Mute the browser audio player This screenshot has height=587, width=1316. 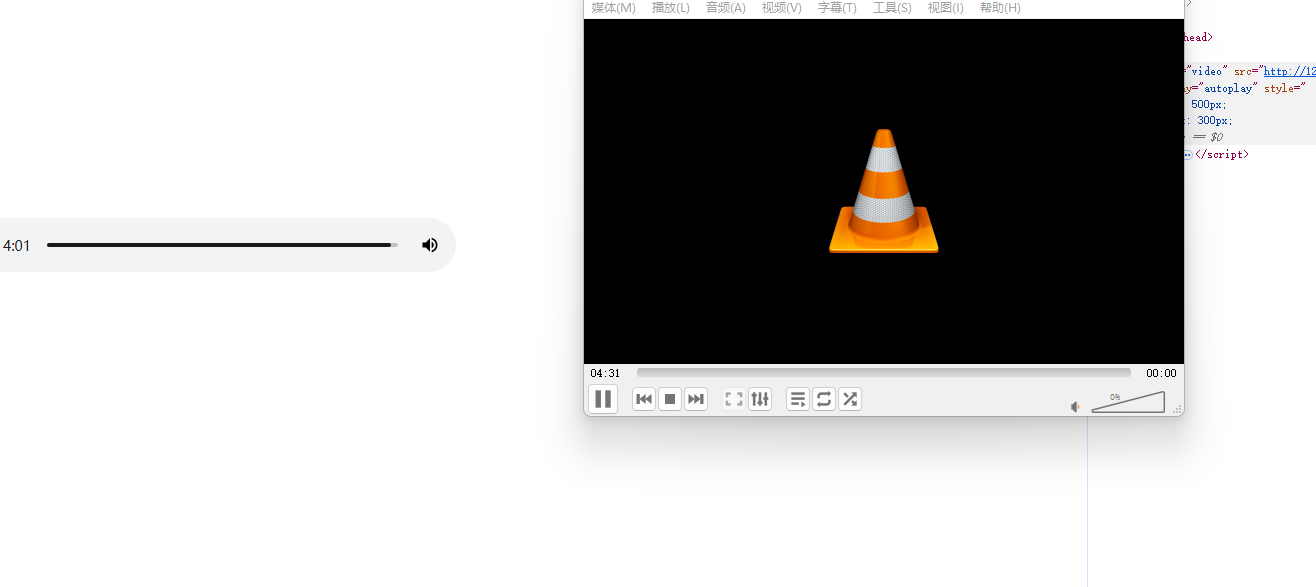click(430, 245)
